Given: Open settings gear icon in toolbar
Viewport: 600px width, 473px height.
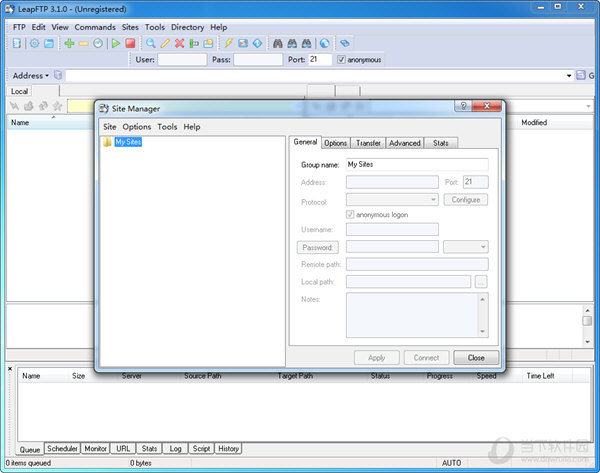Looking at the screenshot, I should pyautogui.click(x=34, y=43).
